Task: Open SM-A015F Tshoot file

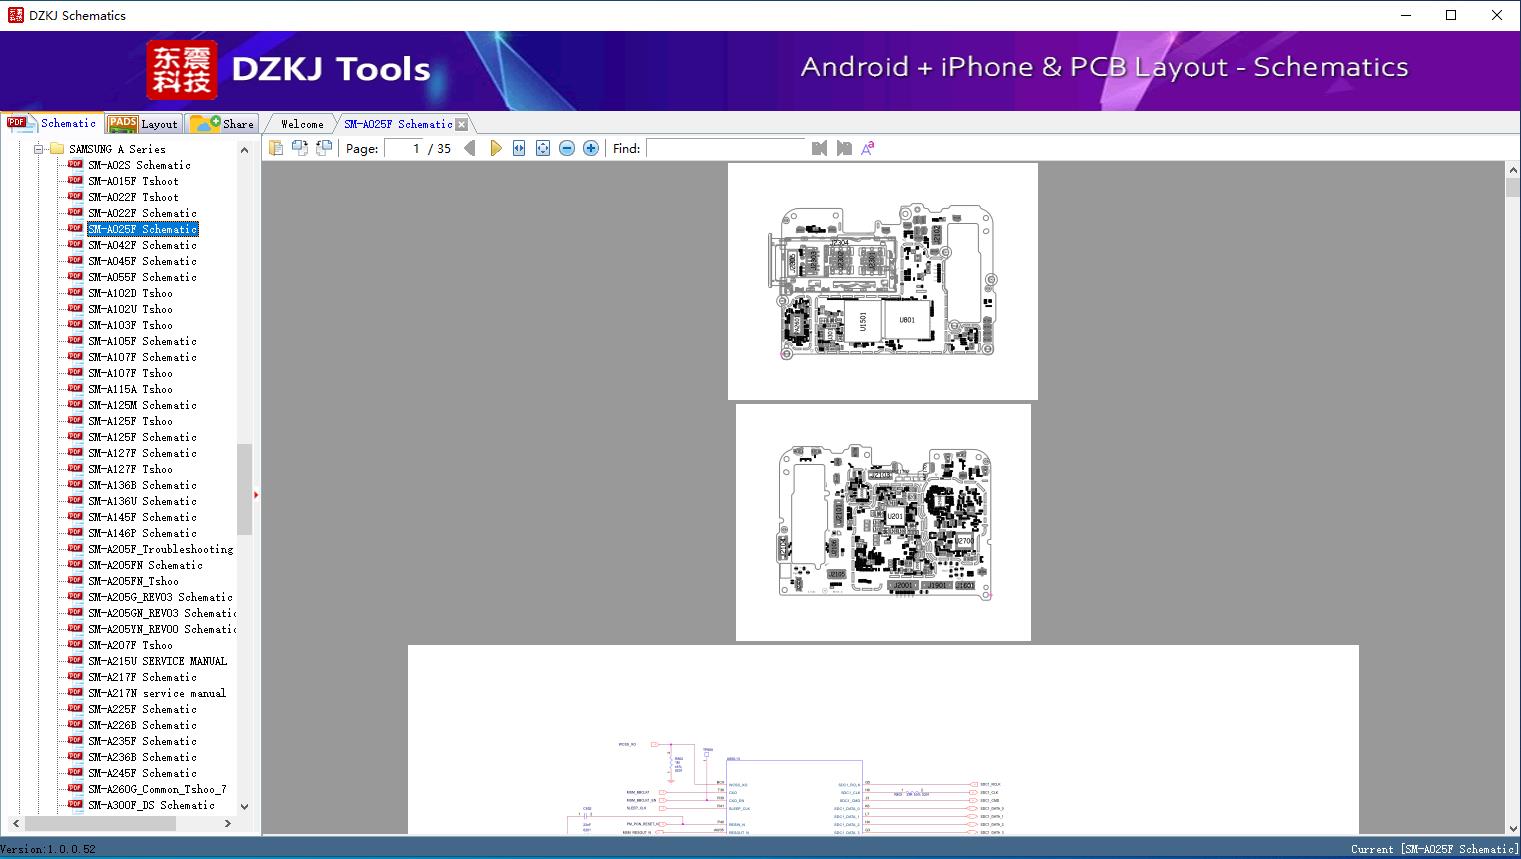Action: pos(133,181)
